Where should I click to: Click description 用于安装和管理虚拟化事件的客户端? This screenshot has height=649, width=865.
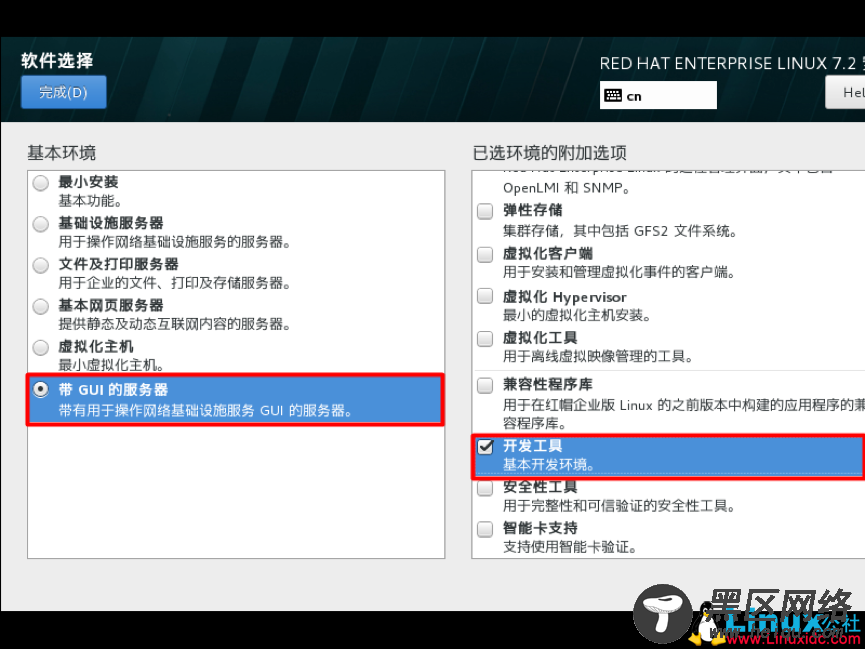pyautogui.click(x=618, y=272)
